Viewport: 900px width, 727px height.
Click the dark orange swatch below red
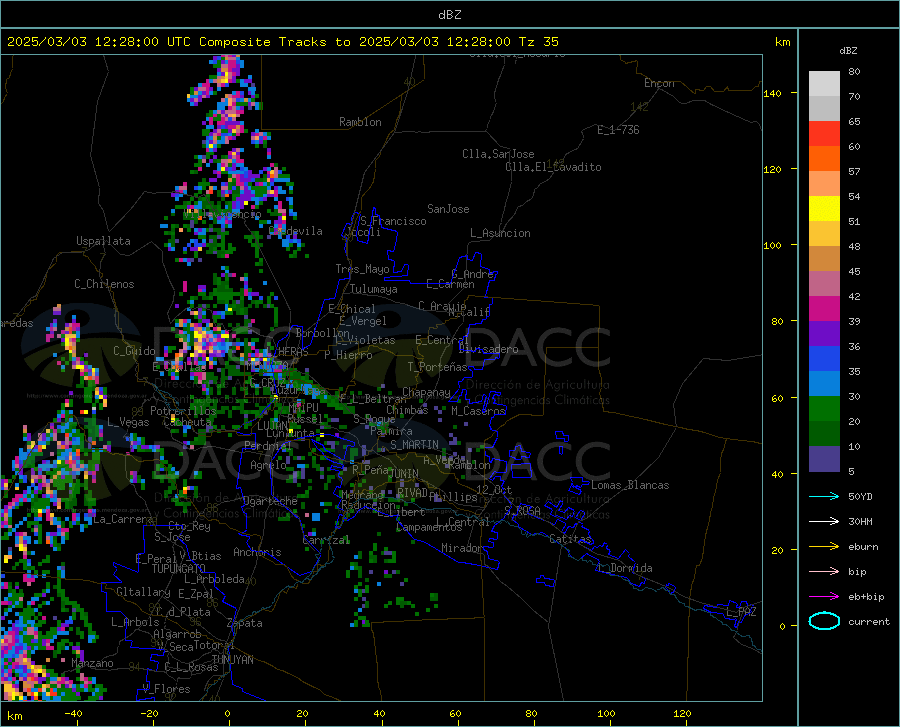click(x=824, y=159)
